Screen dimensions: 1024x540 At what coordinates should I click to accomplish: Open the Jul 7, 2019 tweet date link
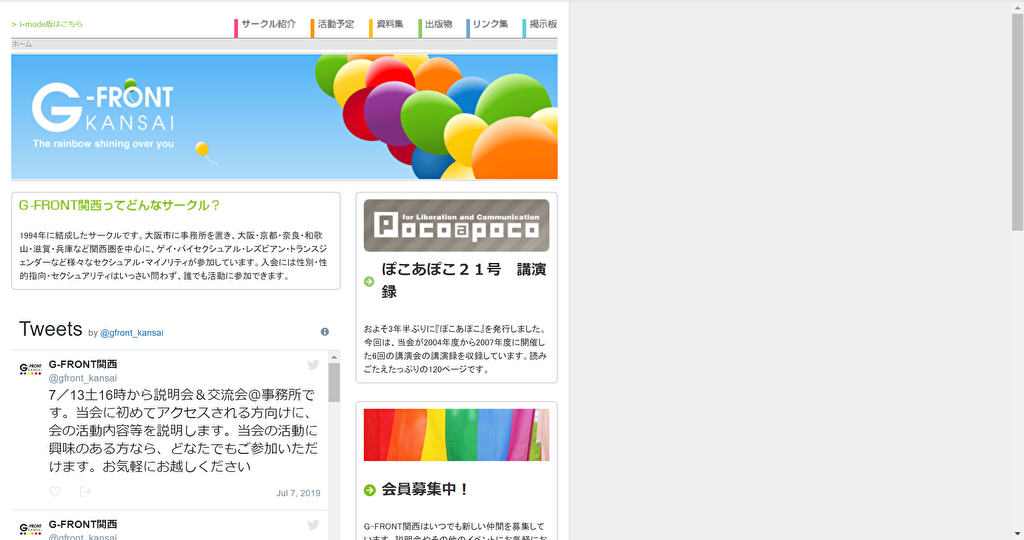298,493
